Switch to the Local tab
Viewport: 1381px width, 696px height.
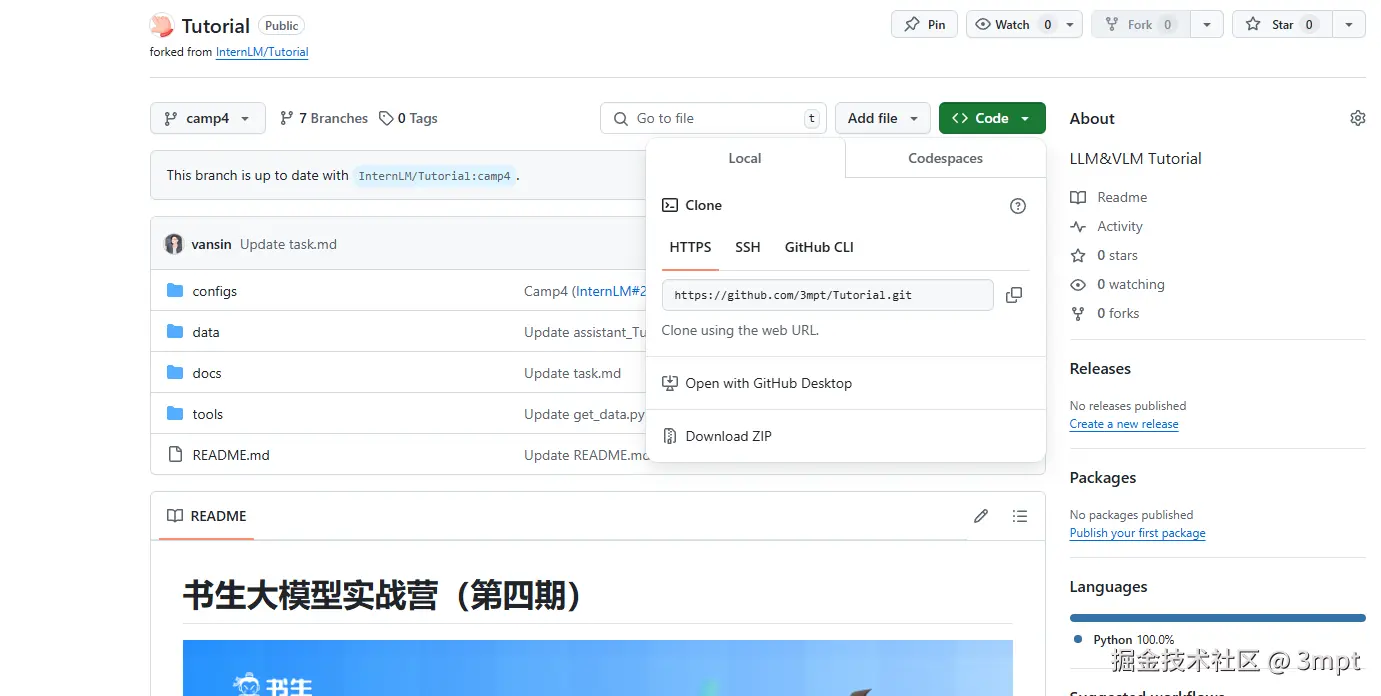tap(745, 158)
